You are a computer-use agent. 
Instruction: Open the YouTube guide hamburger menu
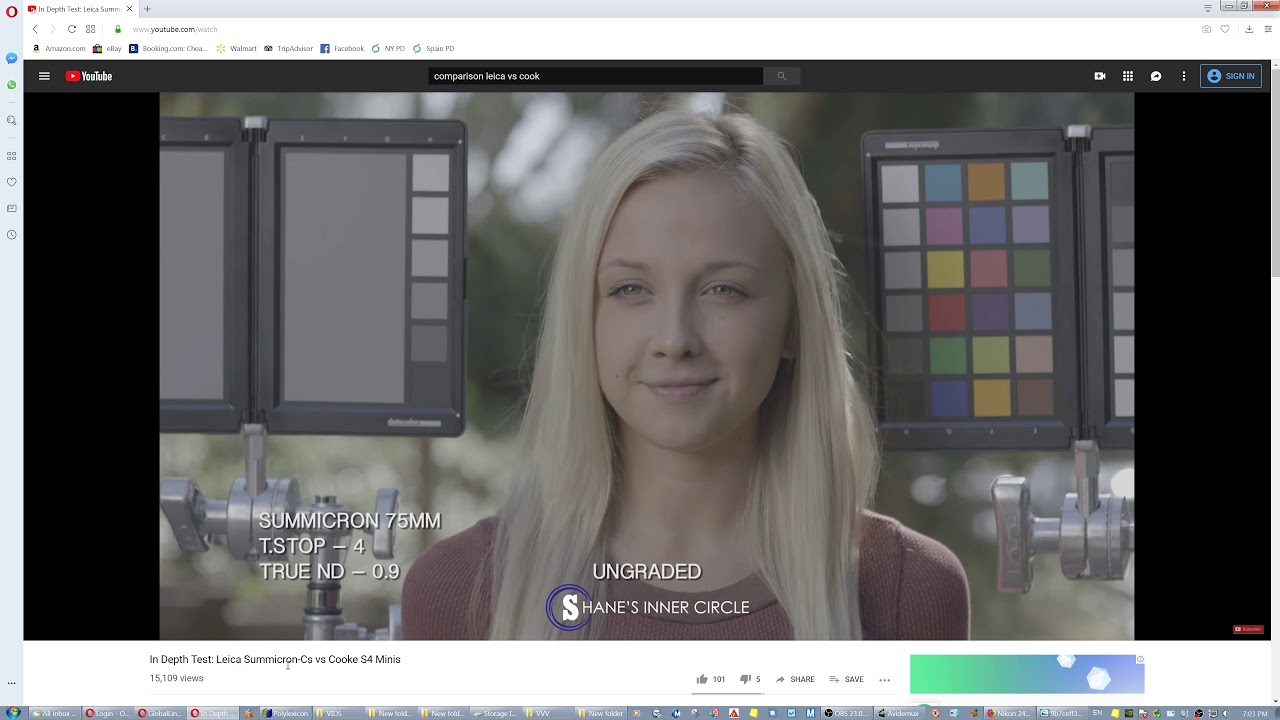[44, 76]
